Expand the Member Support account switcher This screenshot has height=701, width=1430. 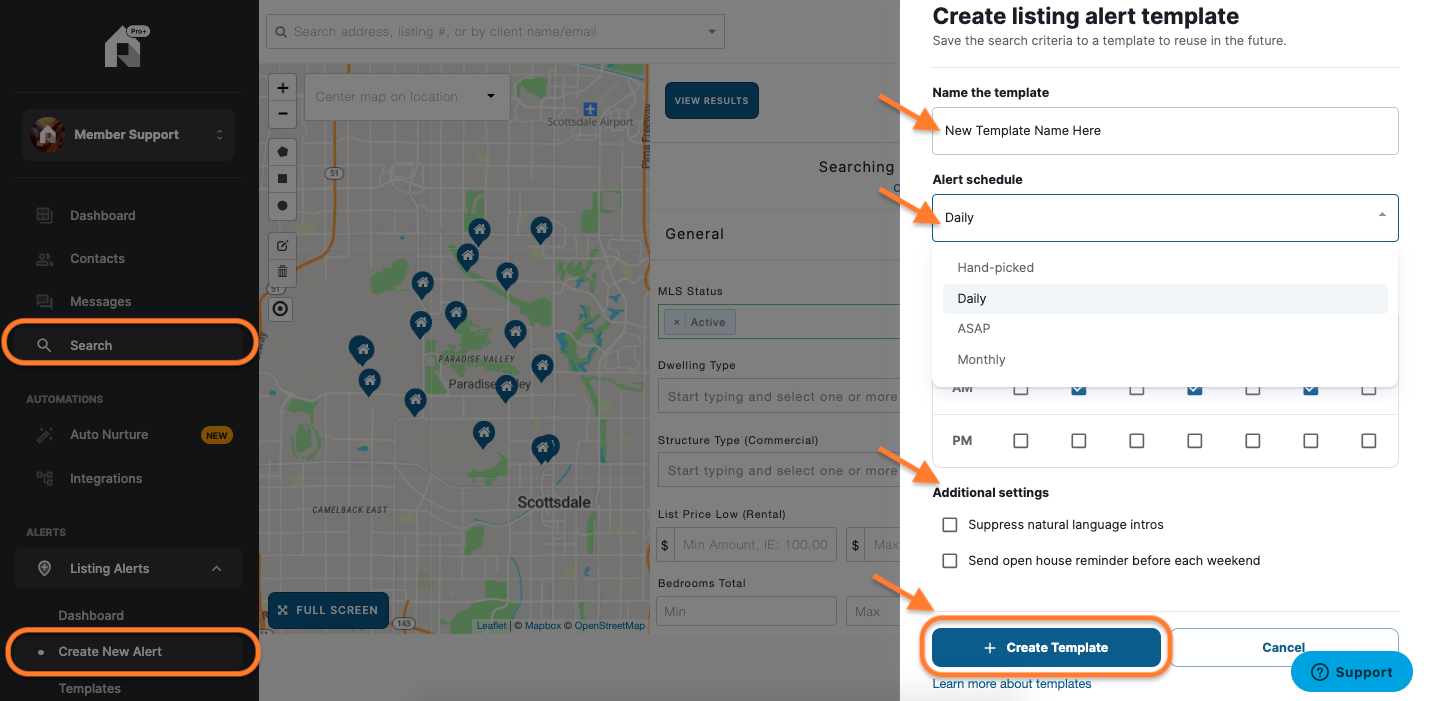(219, 135)
